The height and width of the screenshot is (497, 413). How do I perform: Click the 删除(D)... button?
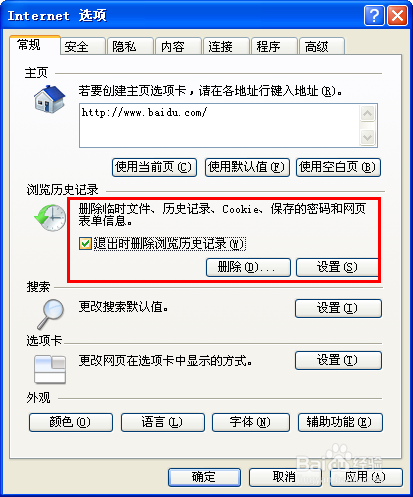(x=248, y=267)
